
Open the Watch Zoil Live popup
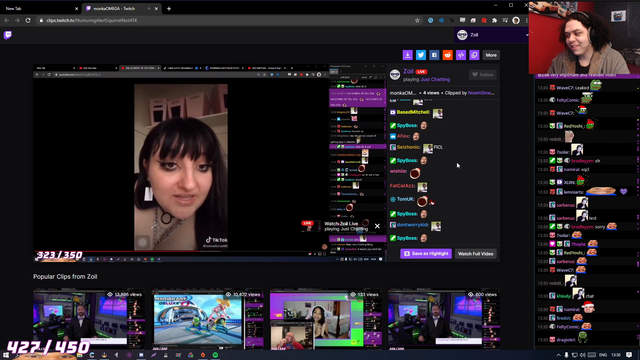[x=341, y=226]
